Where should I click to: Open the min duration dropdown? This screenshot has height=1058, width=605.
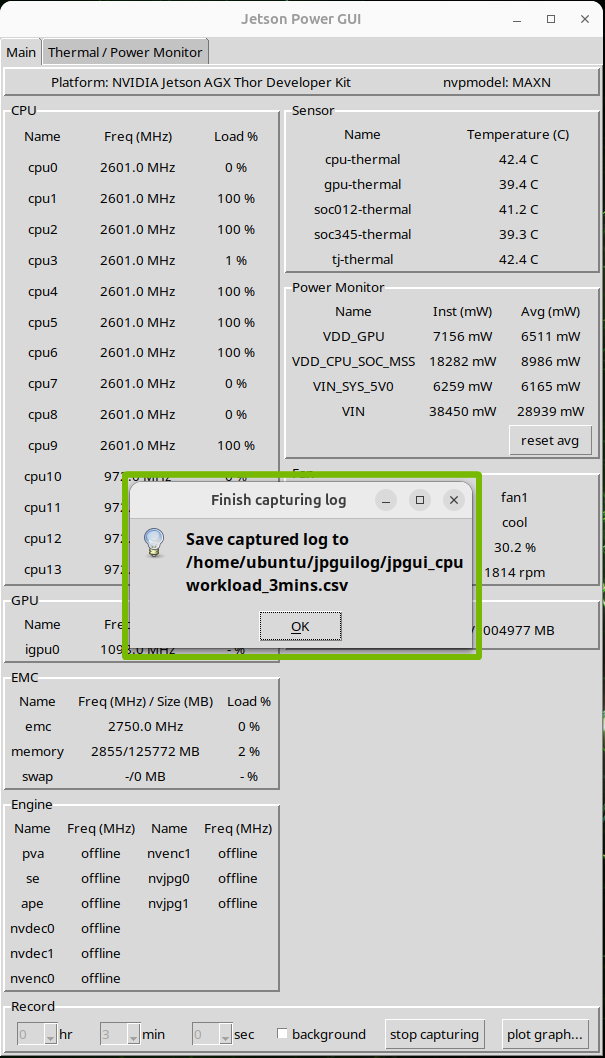(135, 1035)
